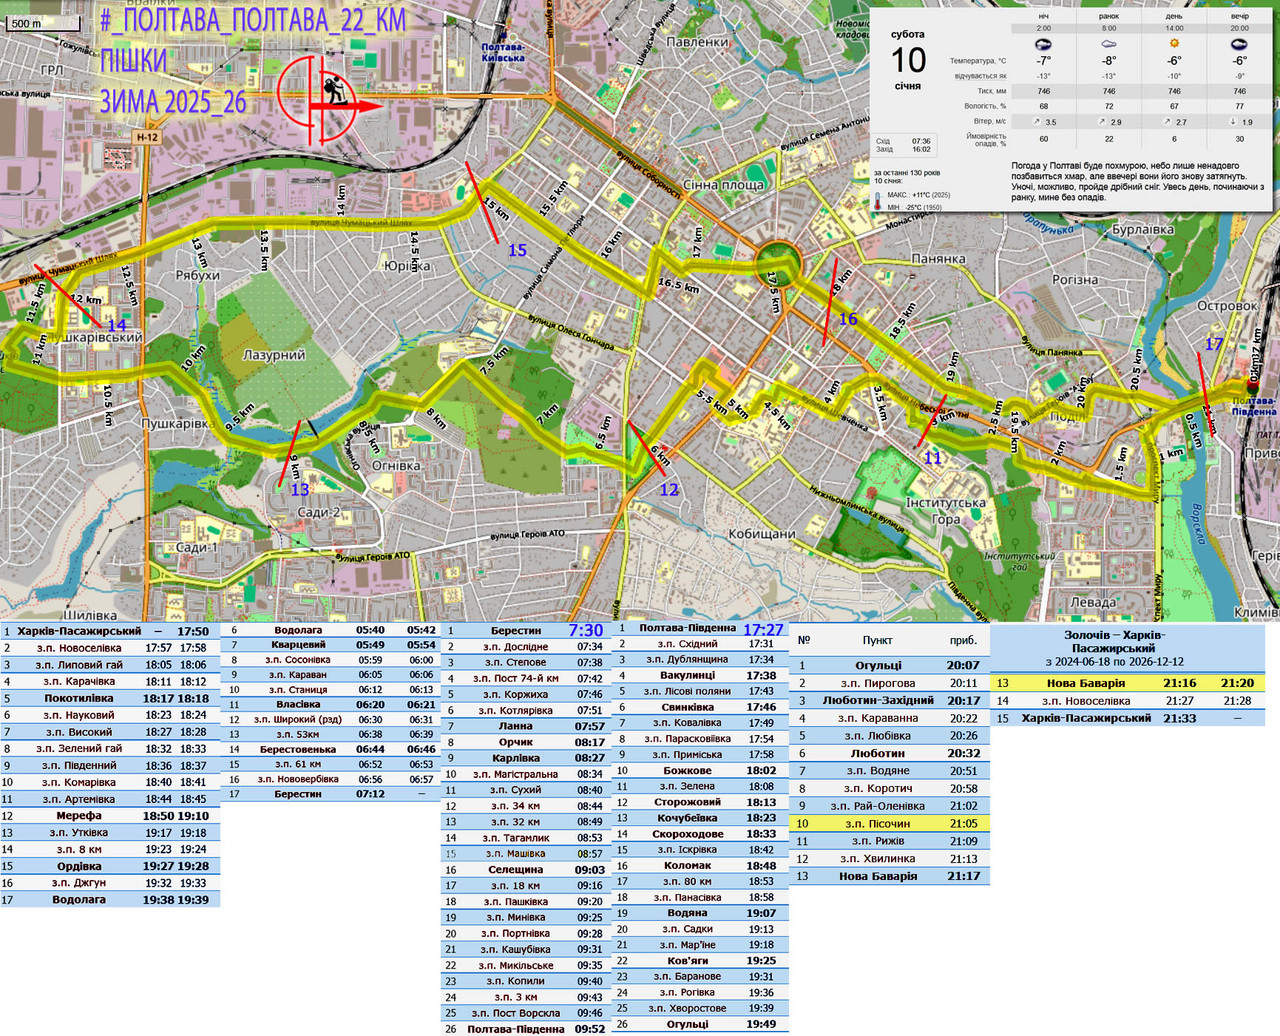Click the Павленки district label
The image size is (1280, 1036).
click(697, 42)
